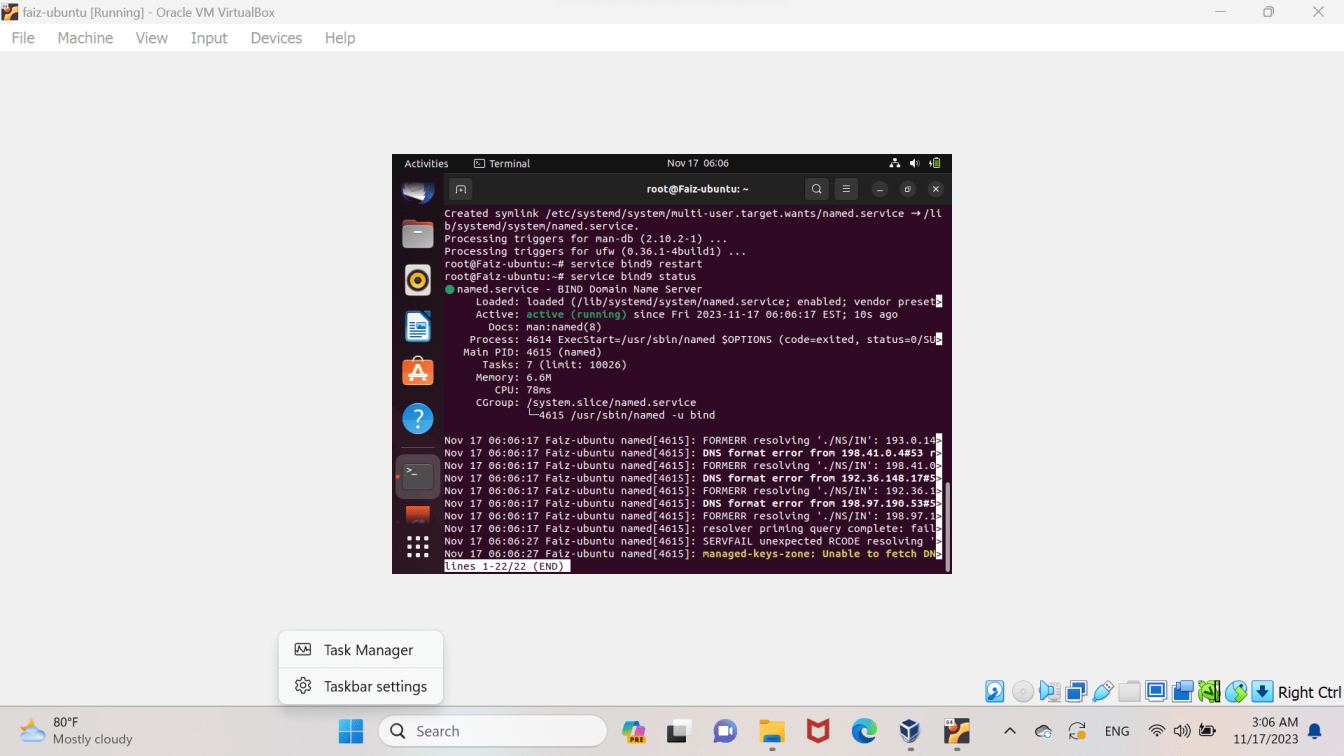Open the Help menu in VirtualBox
The image size is (1344, 756).
pos(340,38)
